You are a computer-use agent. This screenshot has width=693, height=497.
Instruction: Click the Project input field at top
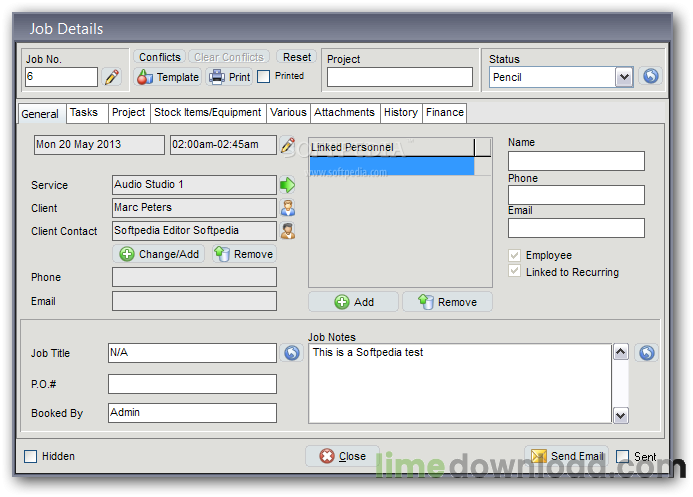400,77
